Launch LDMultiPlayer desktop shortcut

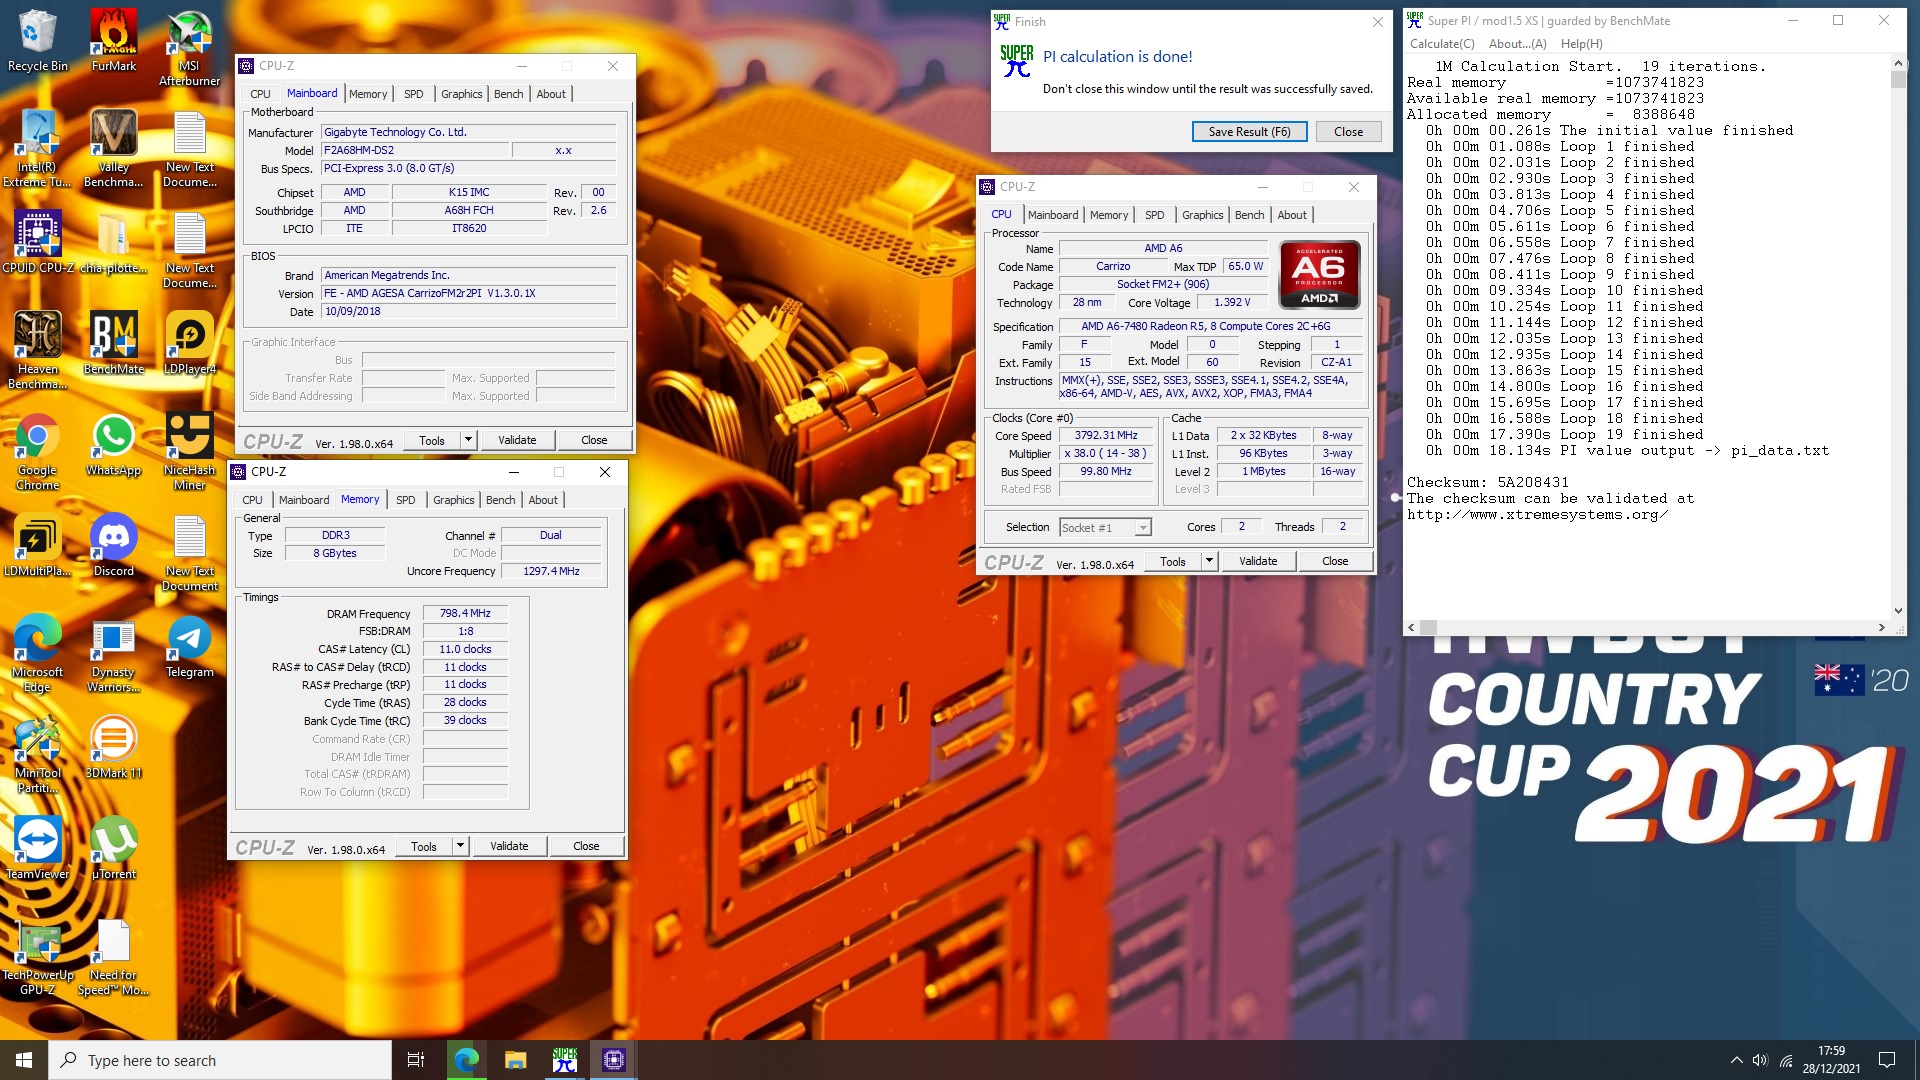pyautogui.click(x=37, y=546)
